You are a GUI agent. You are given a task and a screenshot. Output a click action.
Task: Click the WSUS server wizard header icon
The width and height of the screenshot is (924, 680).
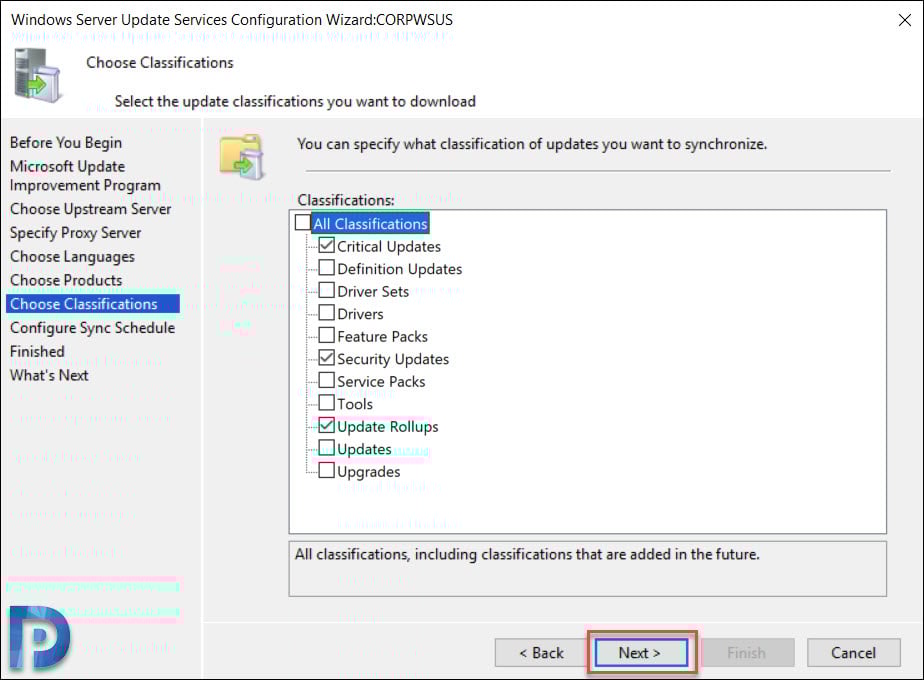click(37, 75)
